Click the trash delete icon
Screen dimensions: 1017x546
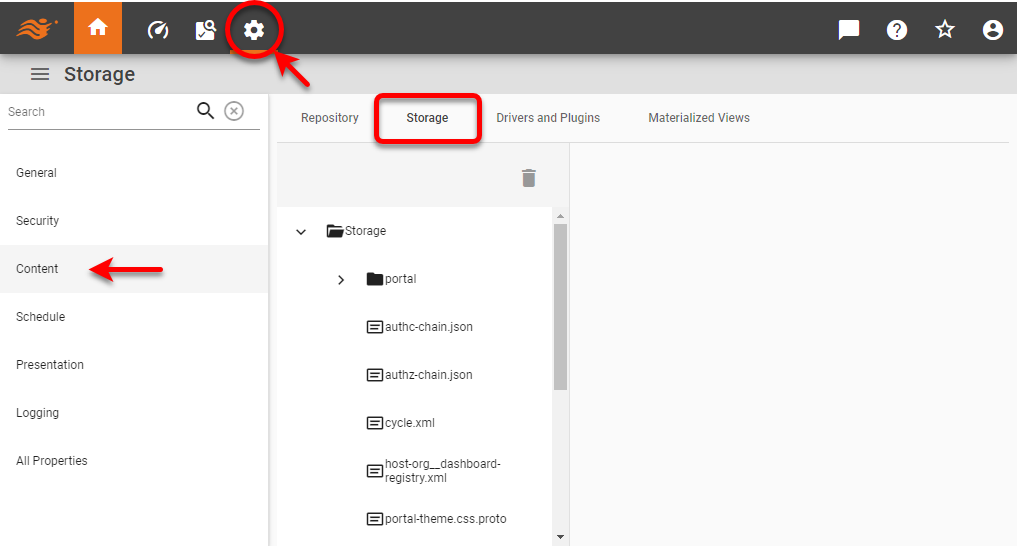coord(529,178)
